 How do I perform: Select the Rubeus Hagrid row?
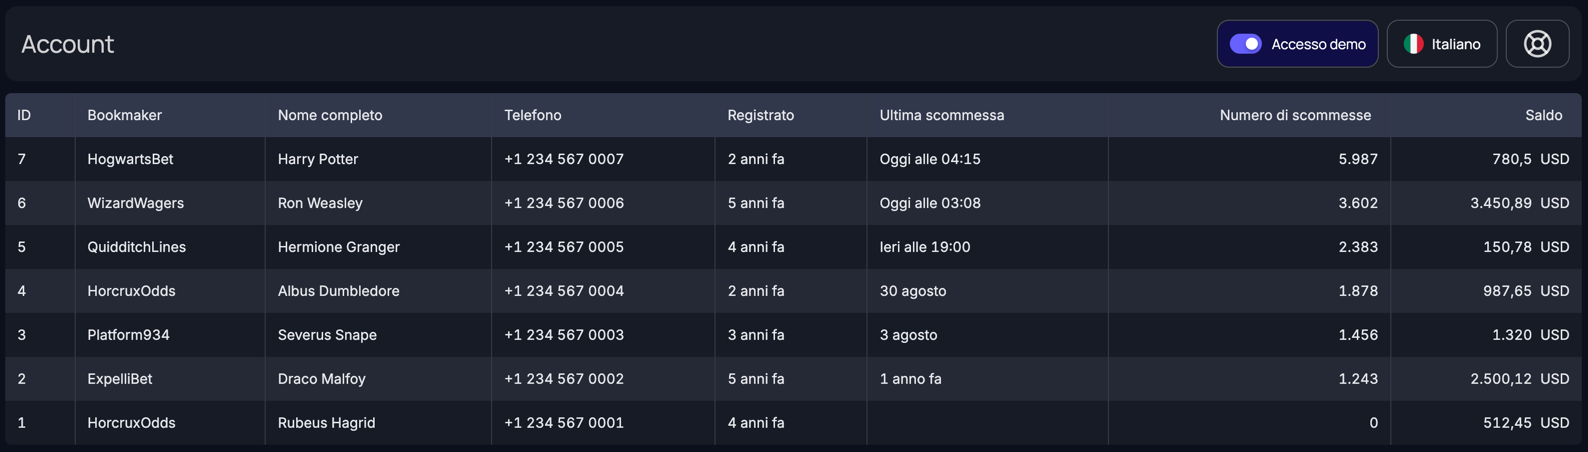tap(326, 423)
